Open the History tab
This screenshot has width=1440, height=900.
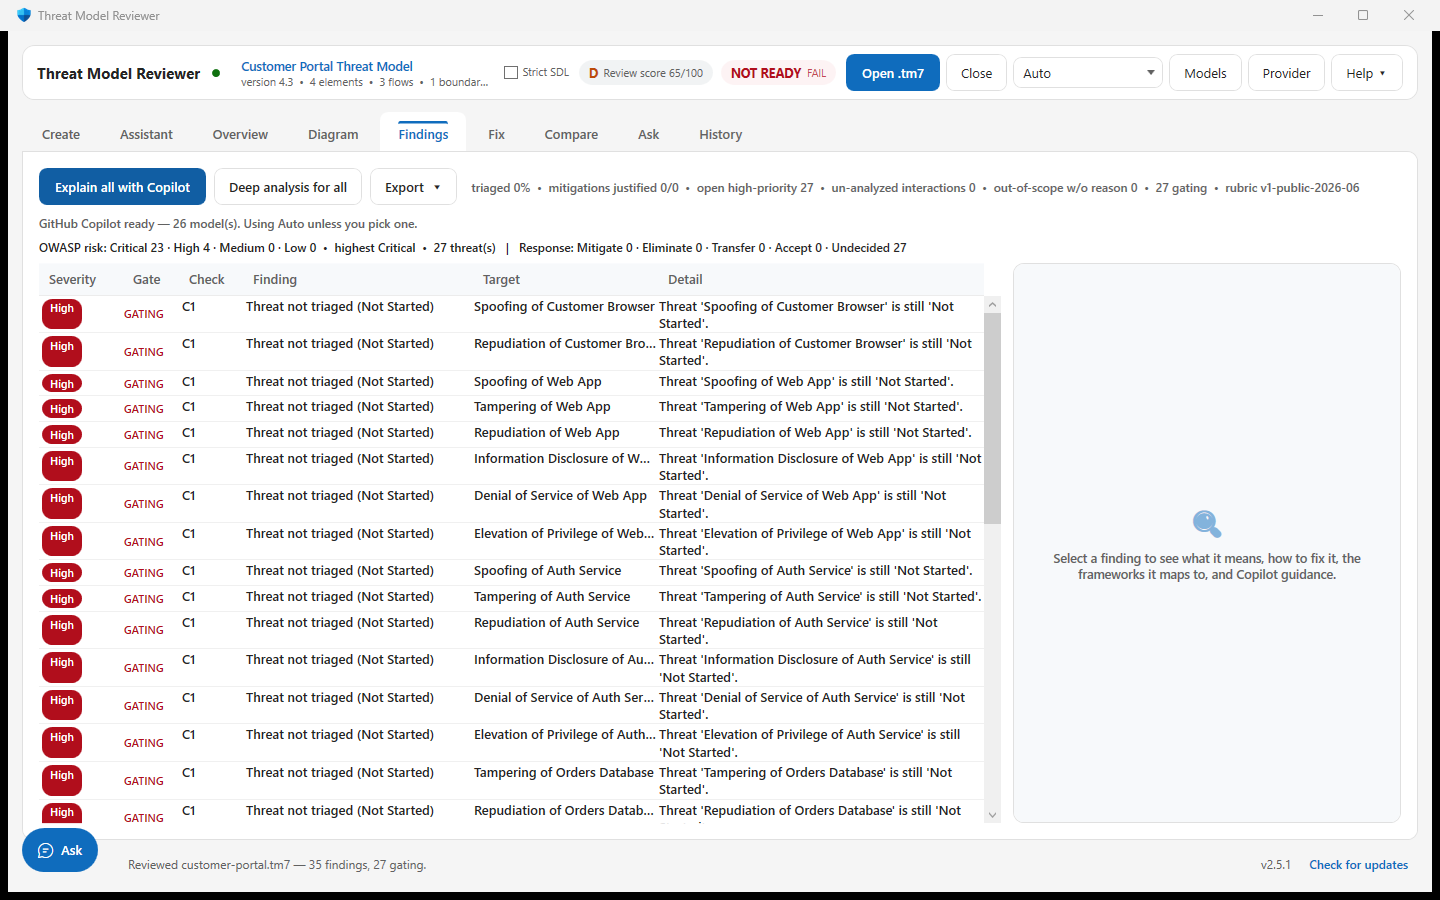[720, 134]
